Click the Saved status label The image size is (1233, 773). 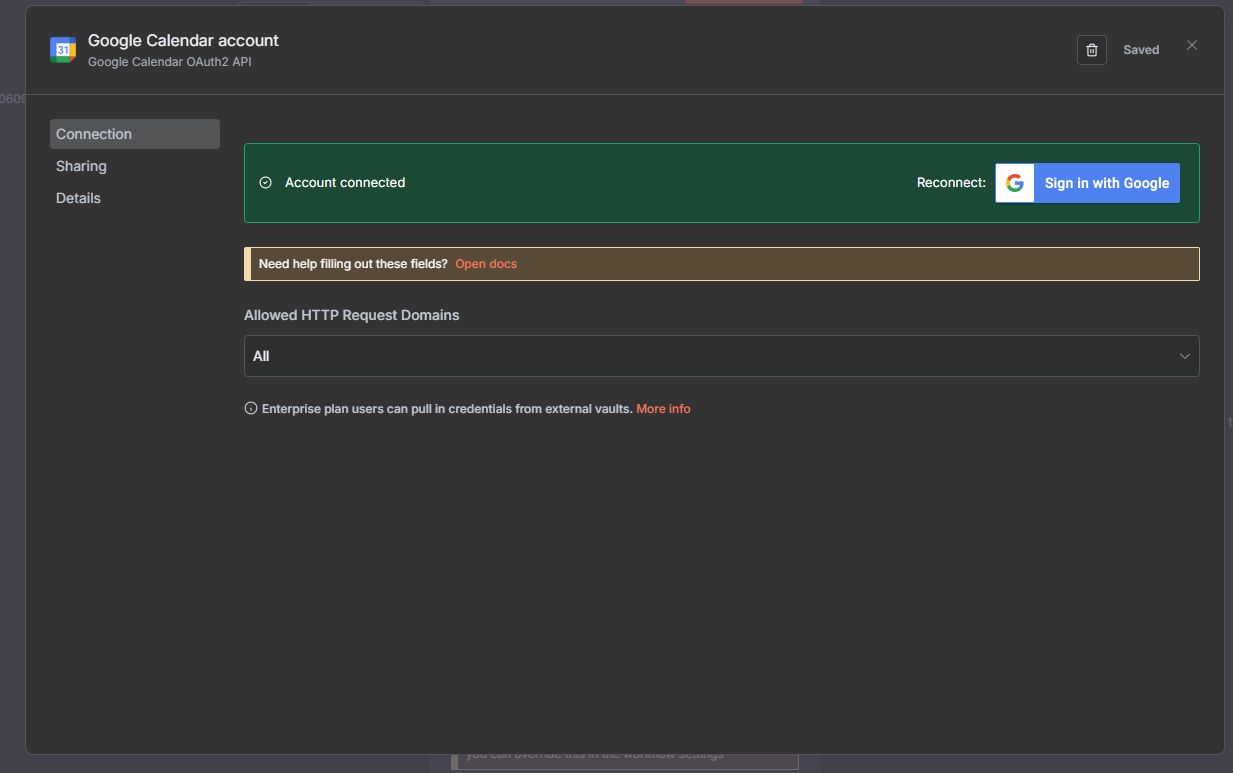[1141, 50]
